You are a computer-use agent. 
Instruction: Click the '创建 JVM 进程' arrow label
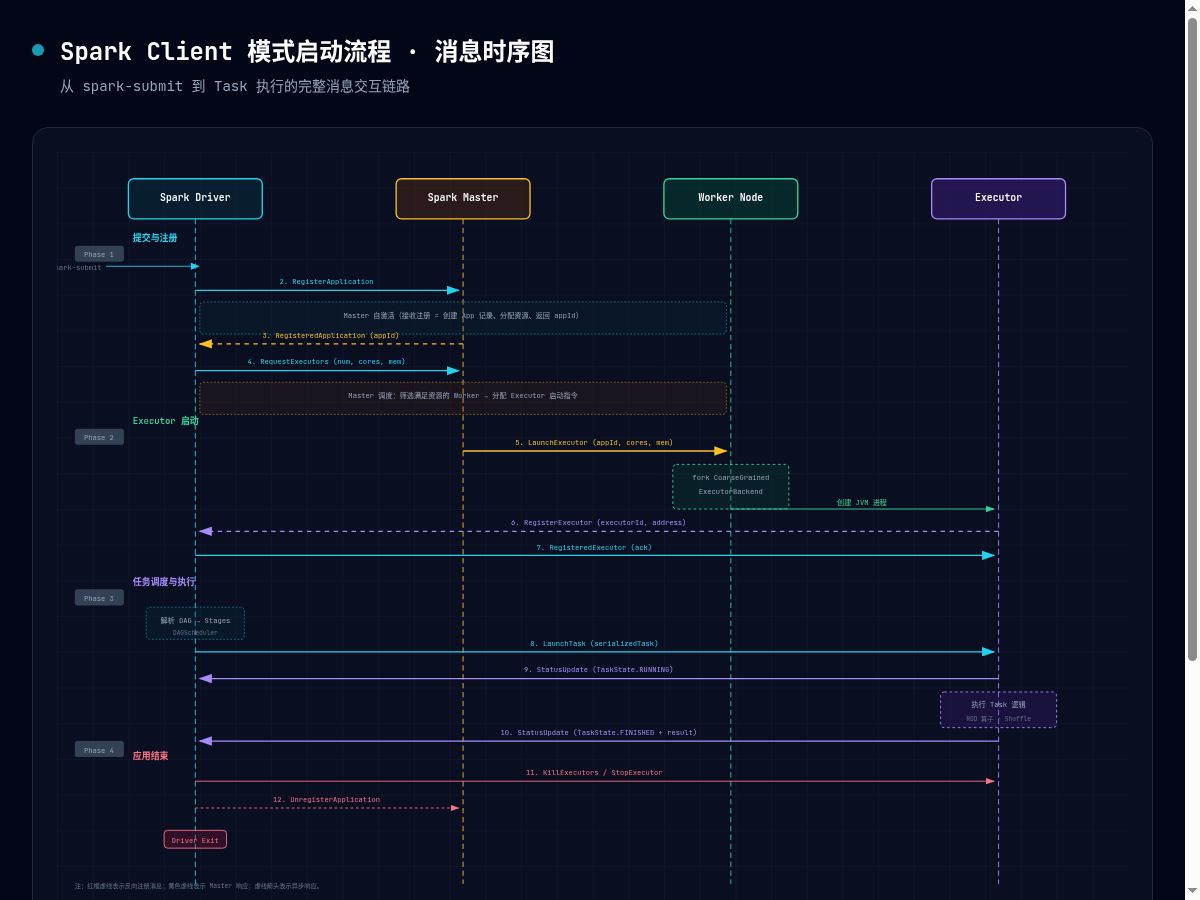[x=862, y=503]
